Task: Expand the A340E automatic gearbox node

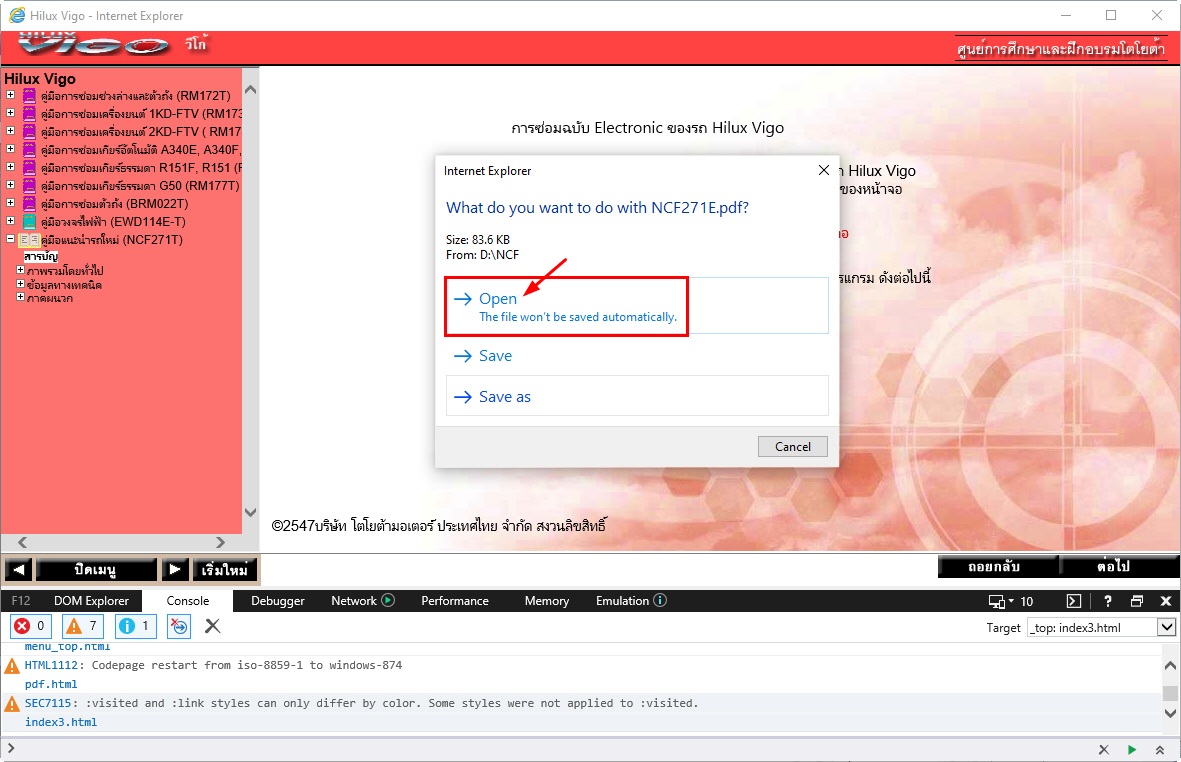Action: [x=11, y=149]
